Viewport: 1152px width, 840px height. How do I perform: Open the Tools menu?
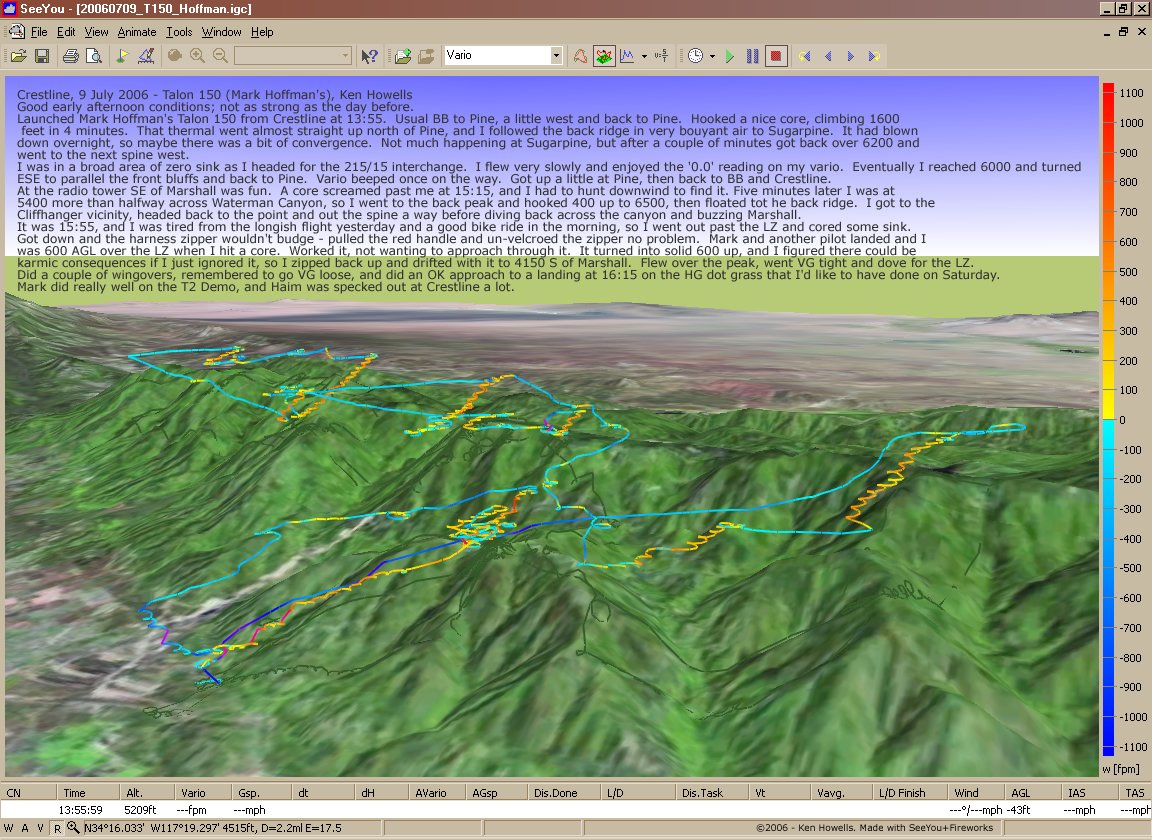point(179,32)
